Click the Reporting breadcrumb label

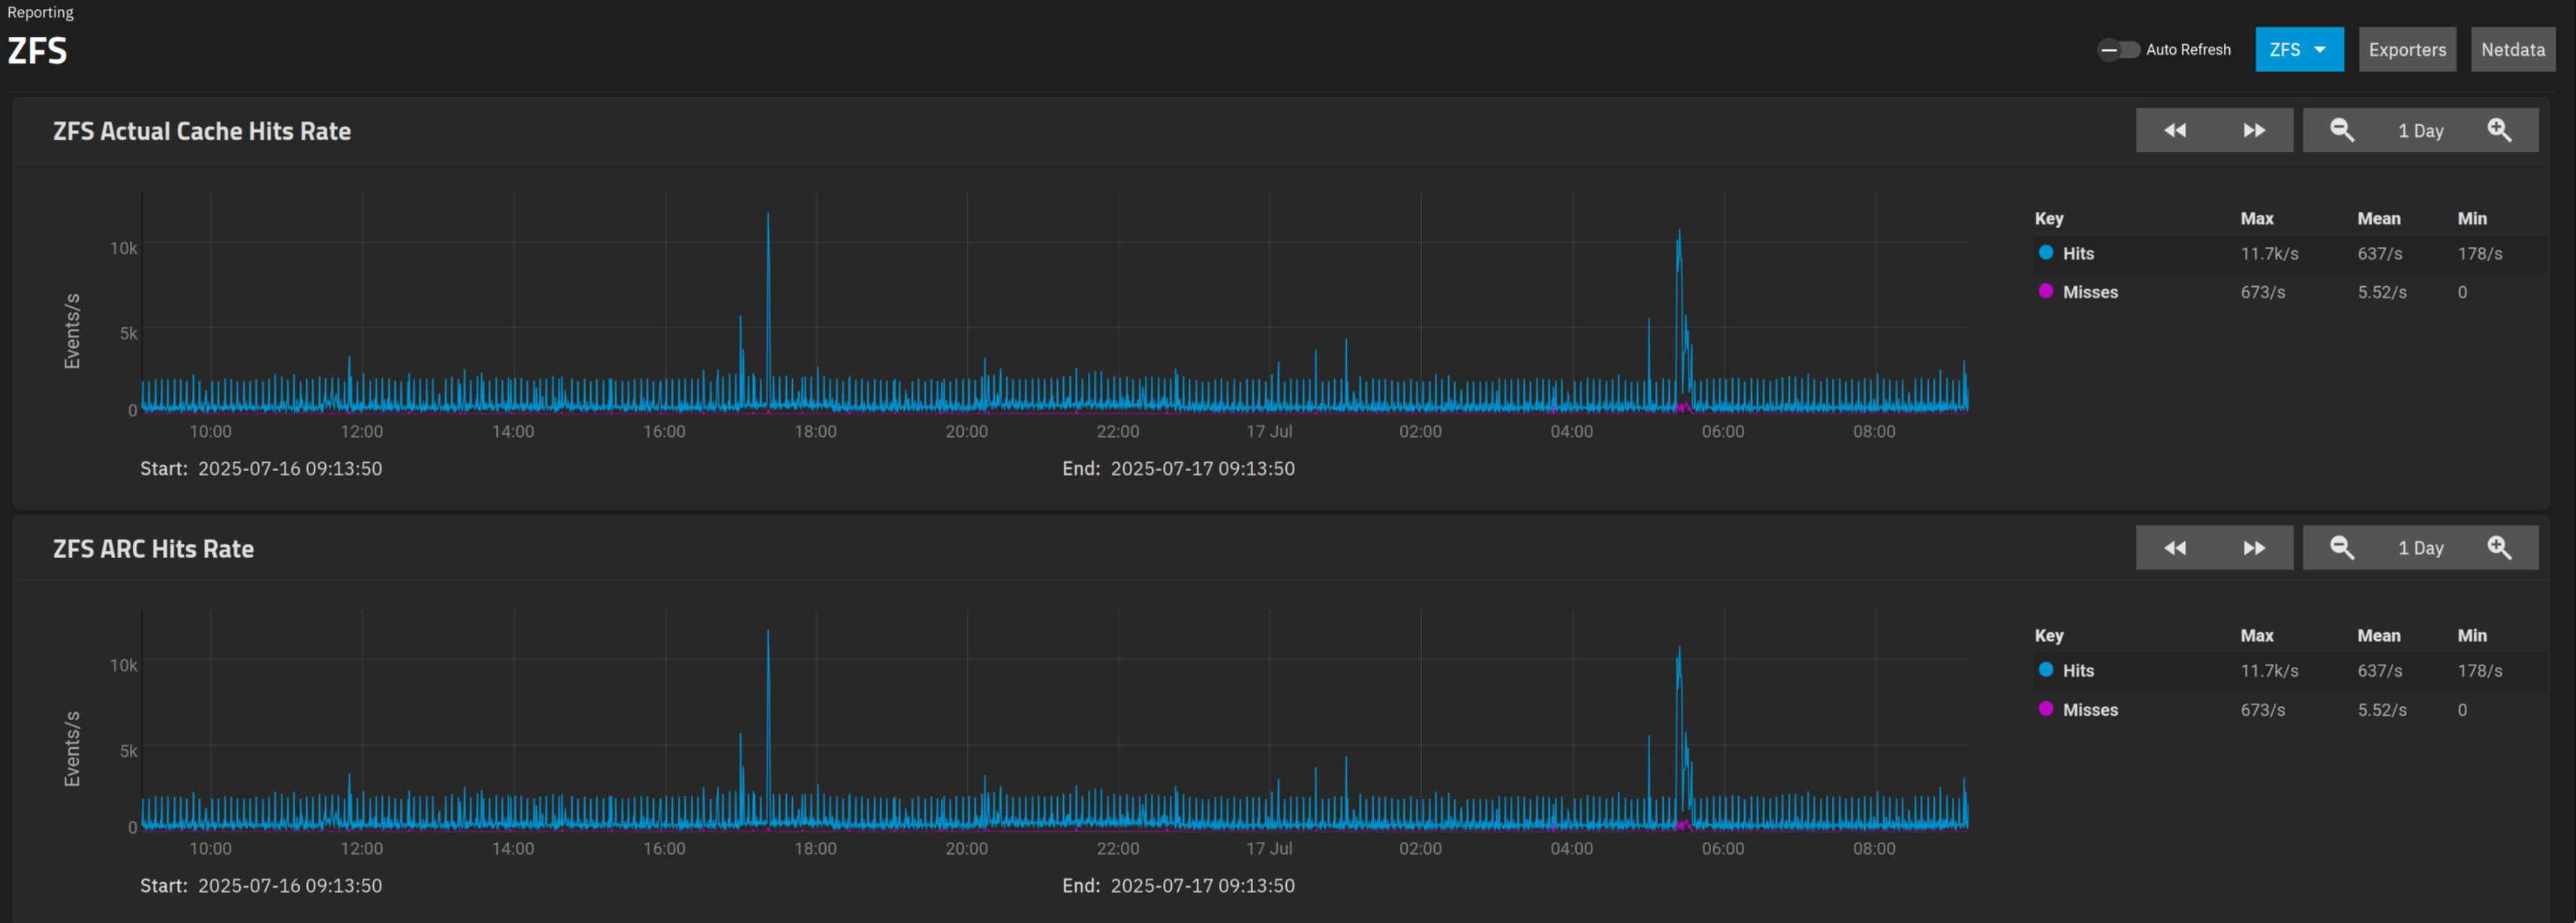pos(40,13)
